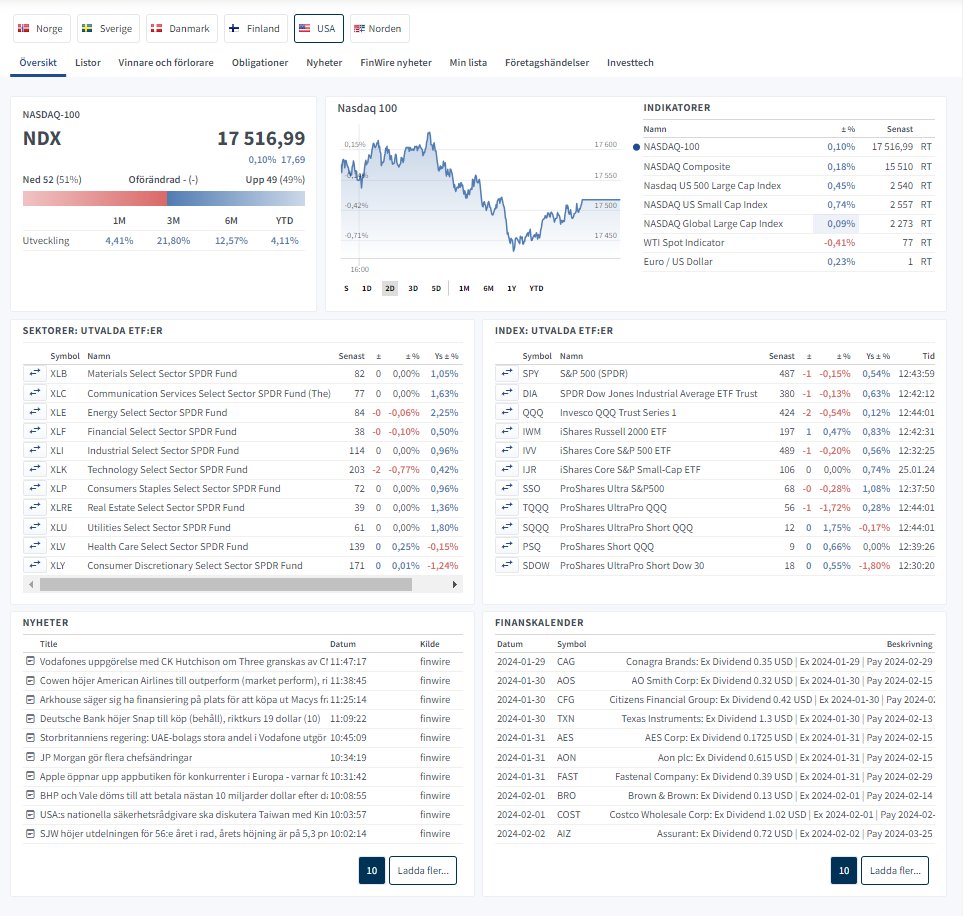Select the Finland market button
This screenshot has width=963, height=916.
click(255, 28)
